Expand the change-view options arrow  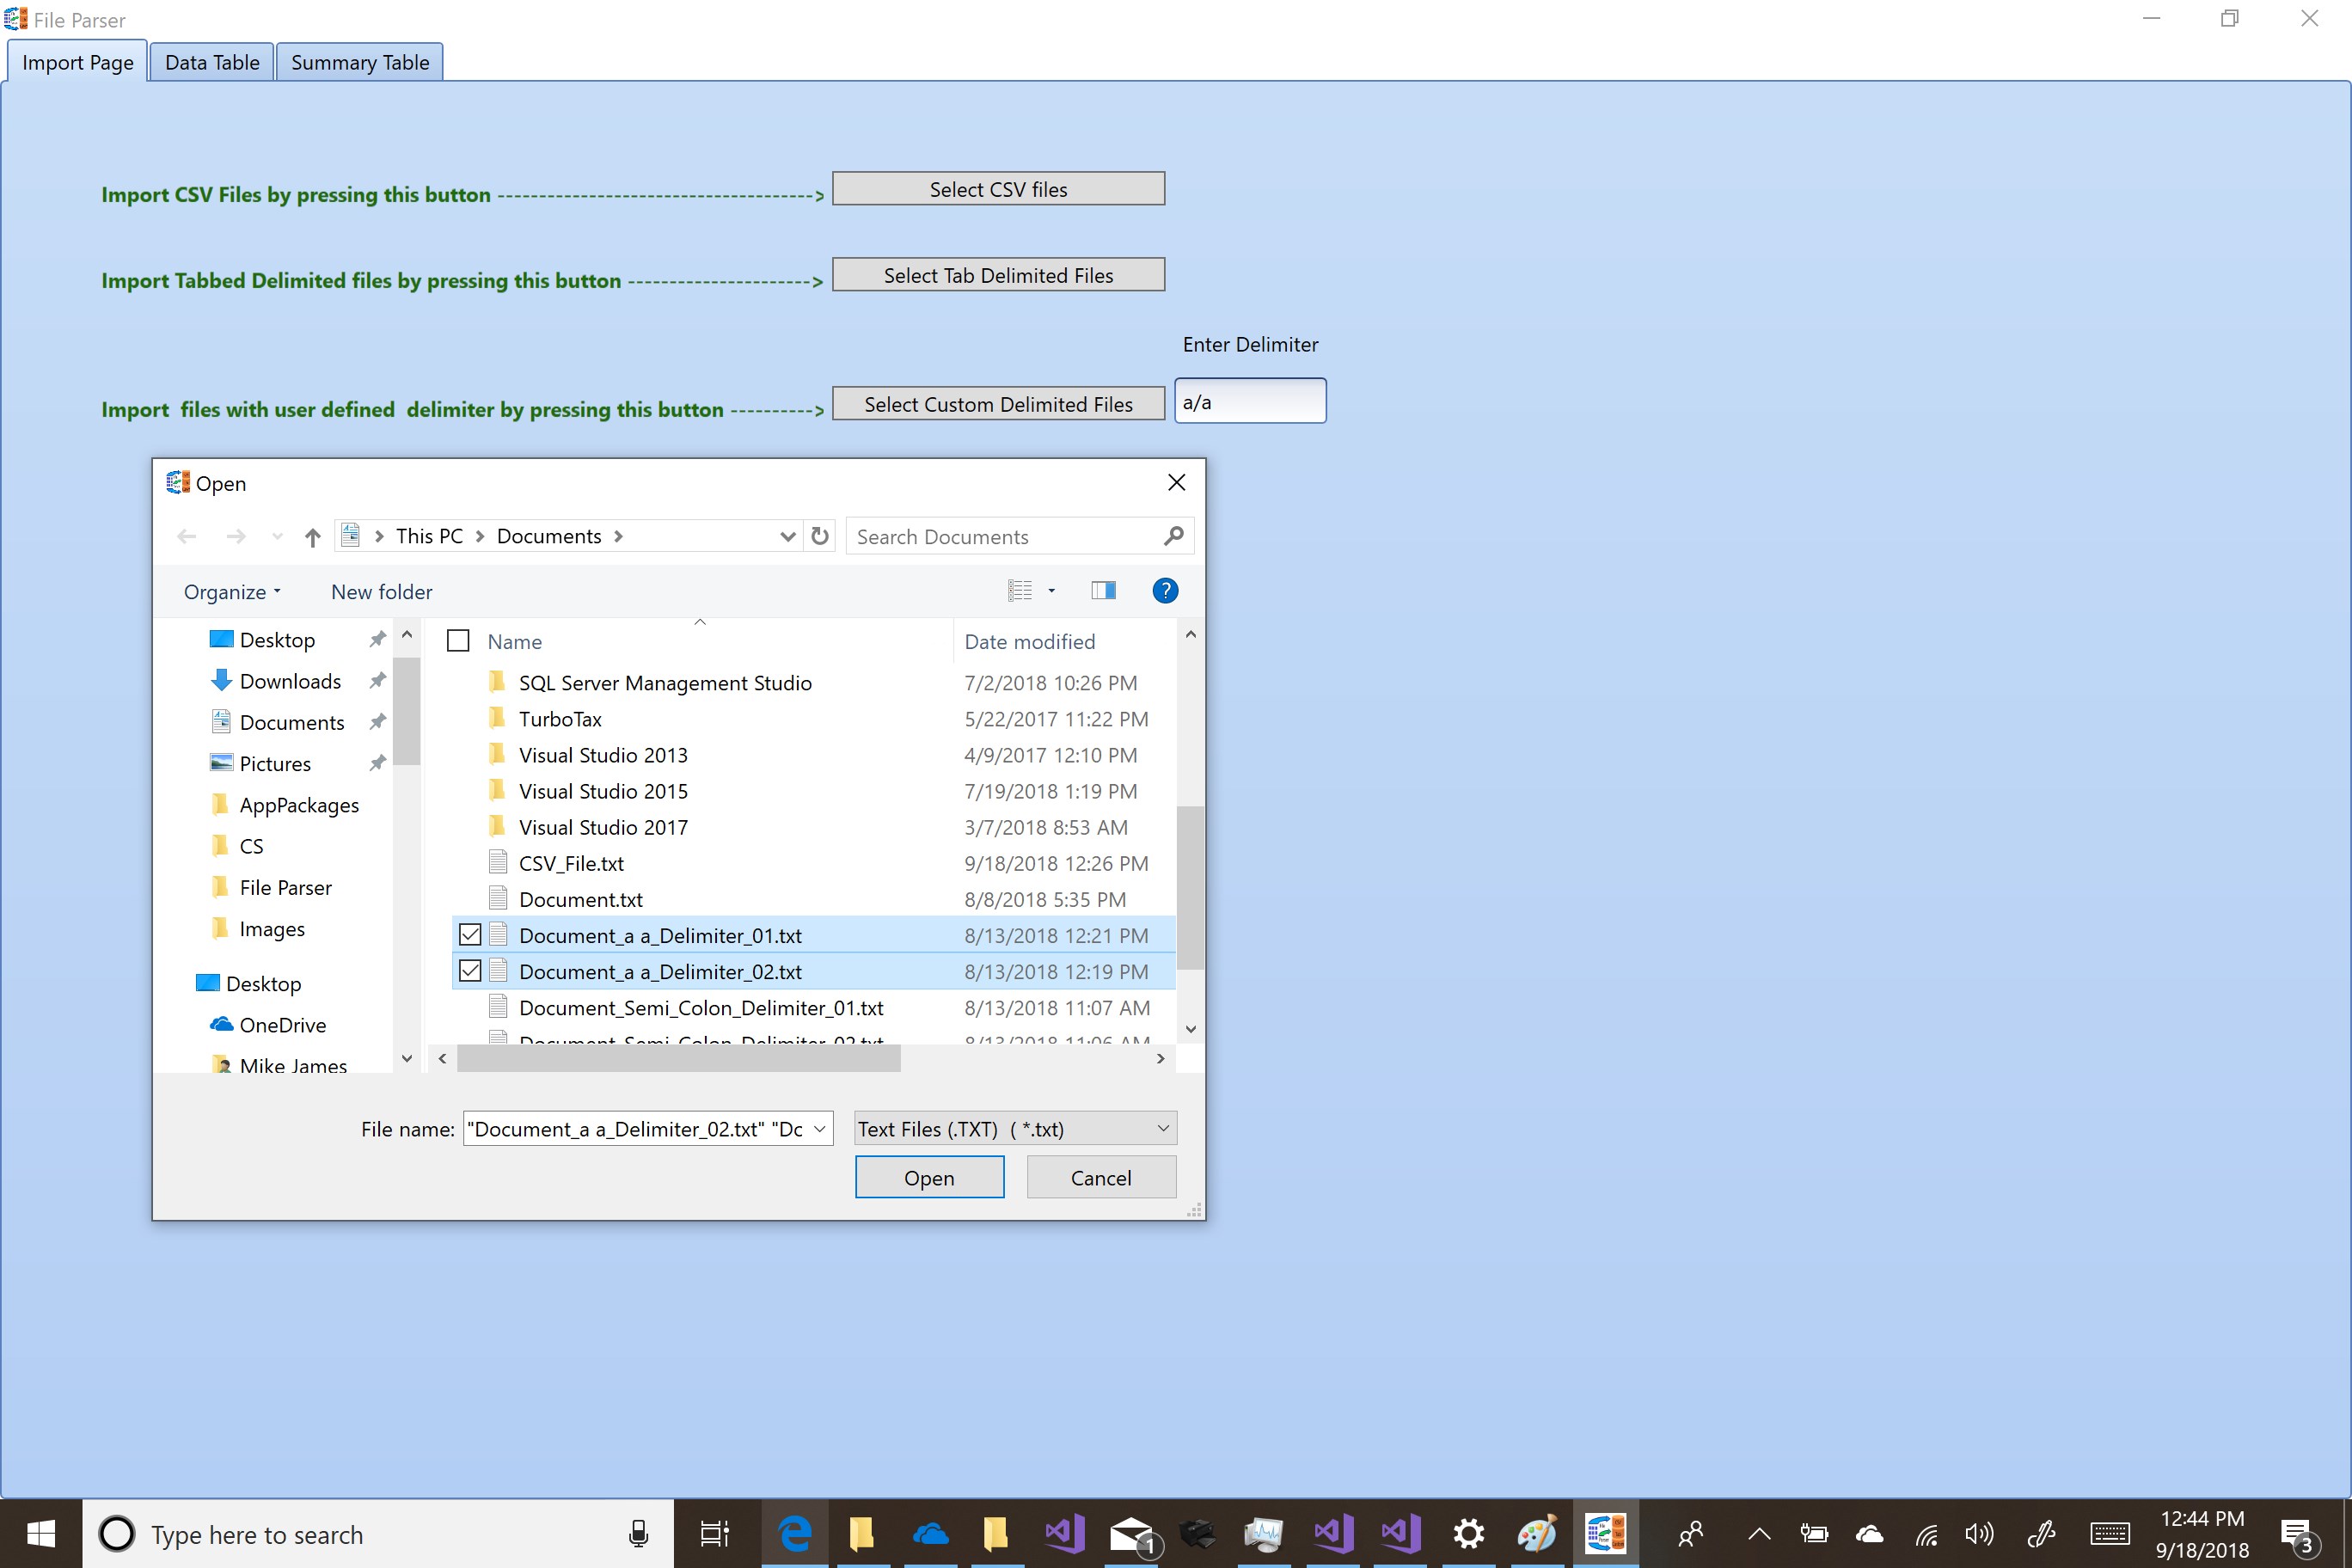coord(1051,591)
